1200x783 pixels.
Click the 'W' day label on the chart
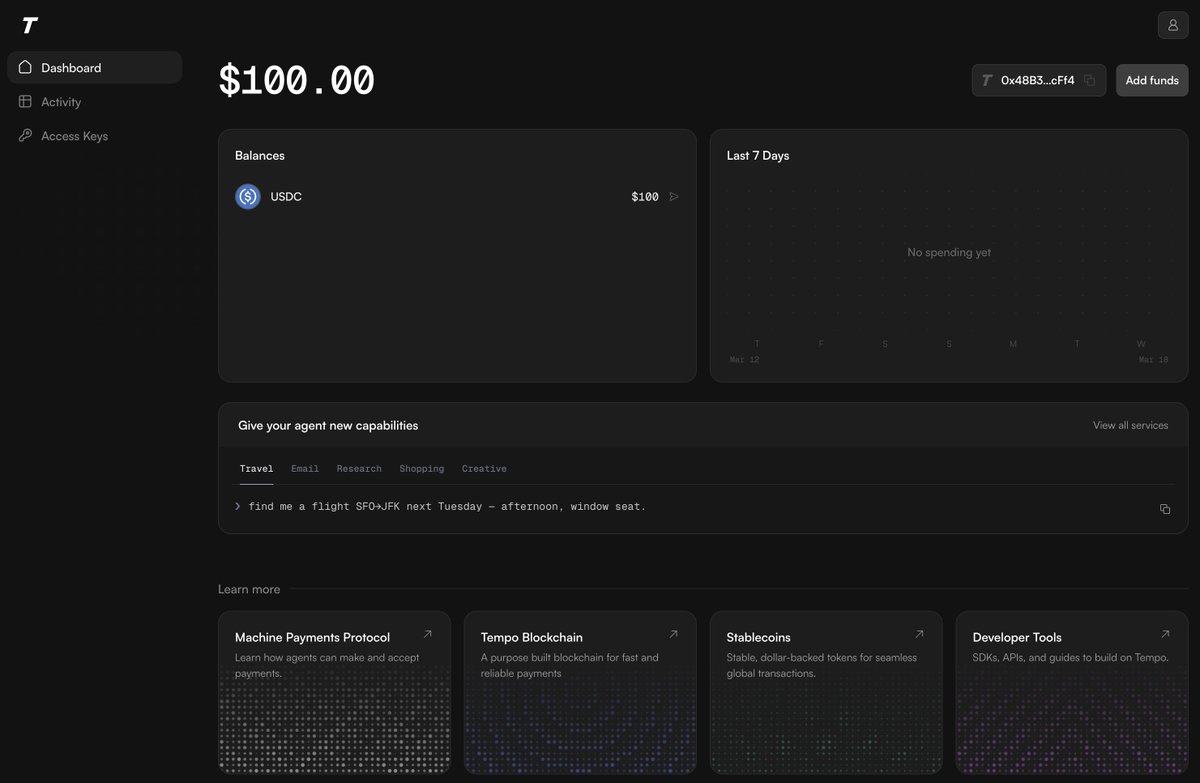pos(1141,344)
